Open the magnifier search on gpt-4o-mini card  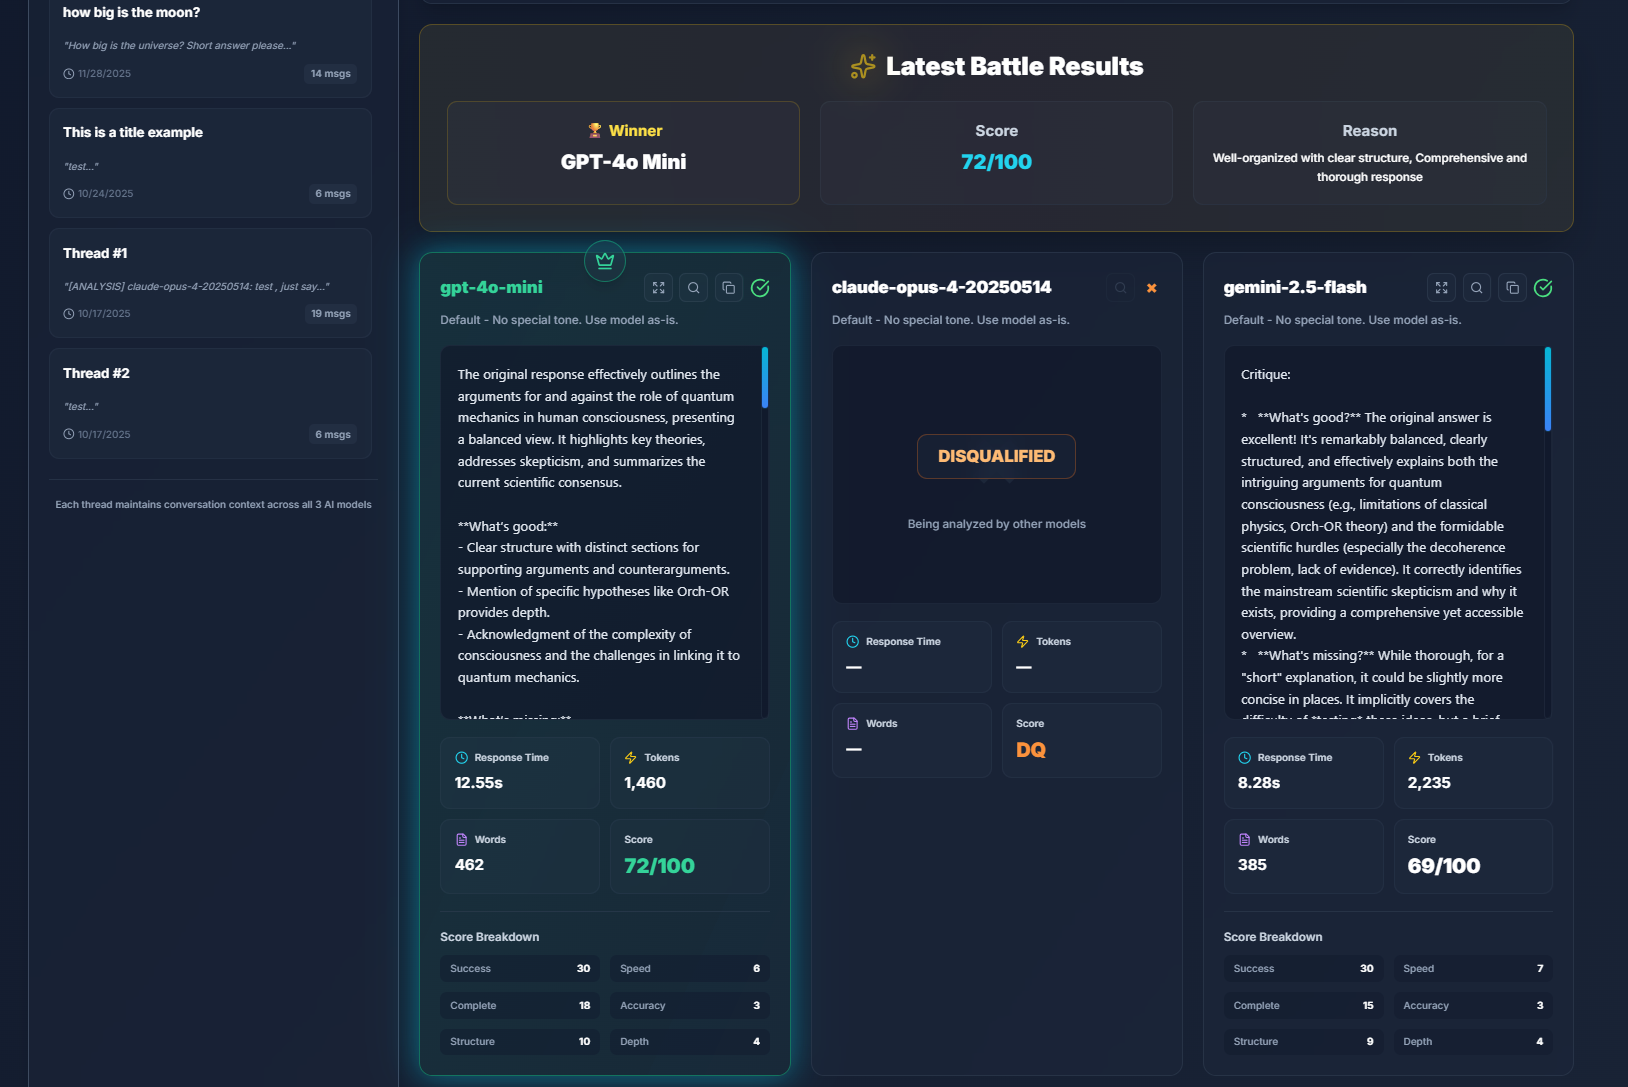[693, 287]
